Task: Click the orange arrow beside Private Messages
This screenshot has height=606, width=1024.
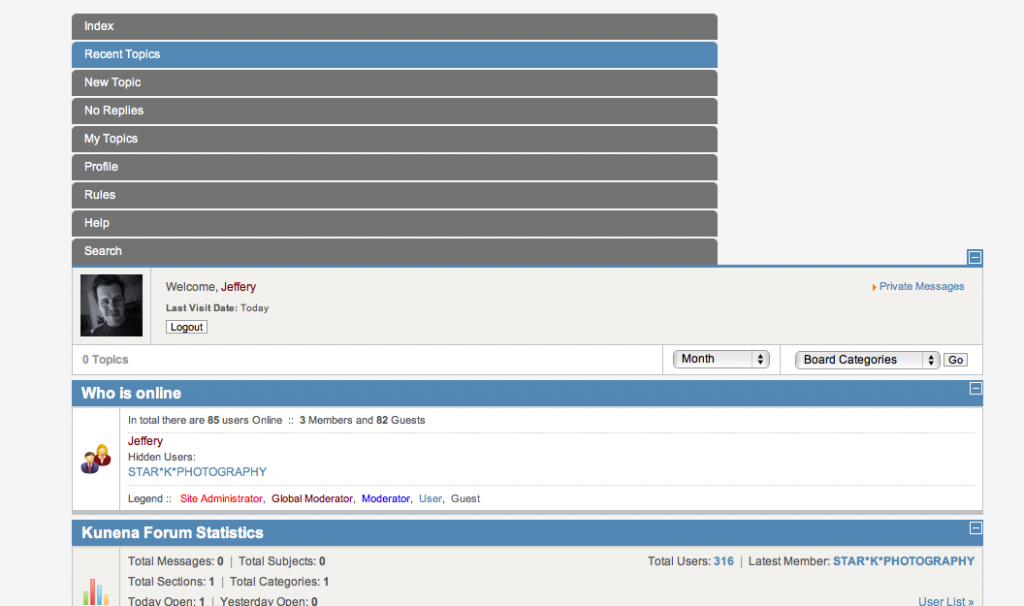Action: 874,287
